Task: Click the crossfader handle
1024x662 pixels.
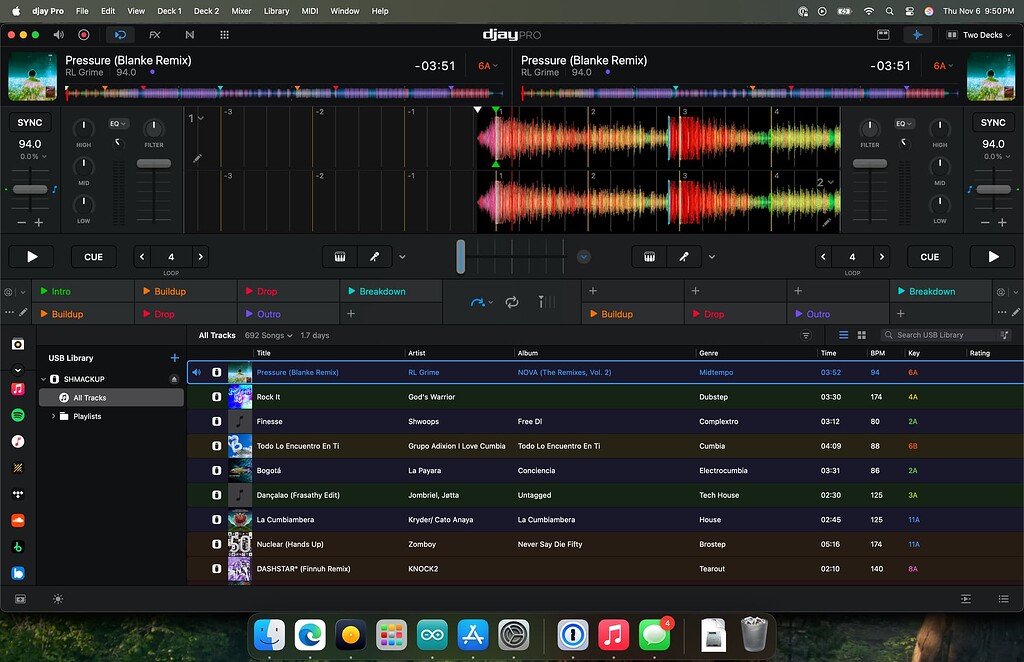Action: pyautogui.click(x=460, y=256)
